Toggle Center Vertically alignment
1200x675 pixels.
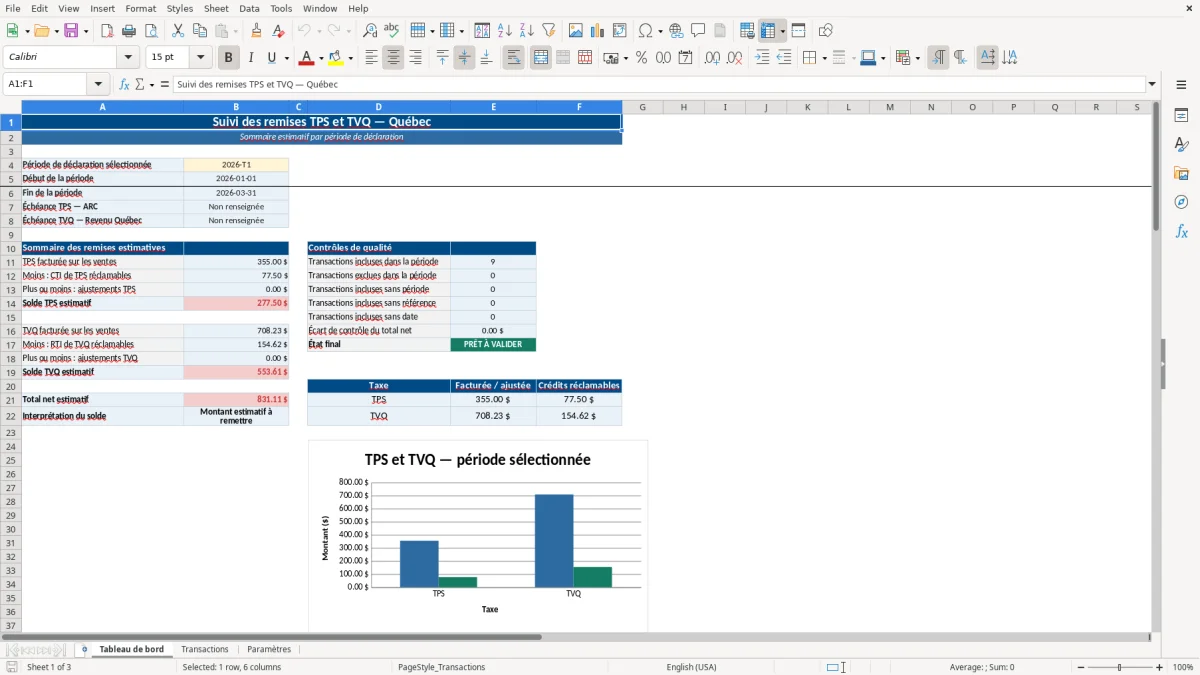pyautogui.click(x=464, y=58)
